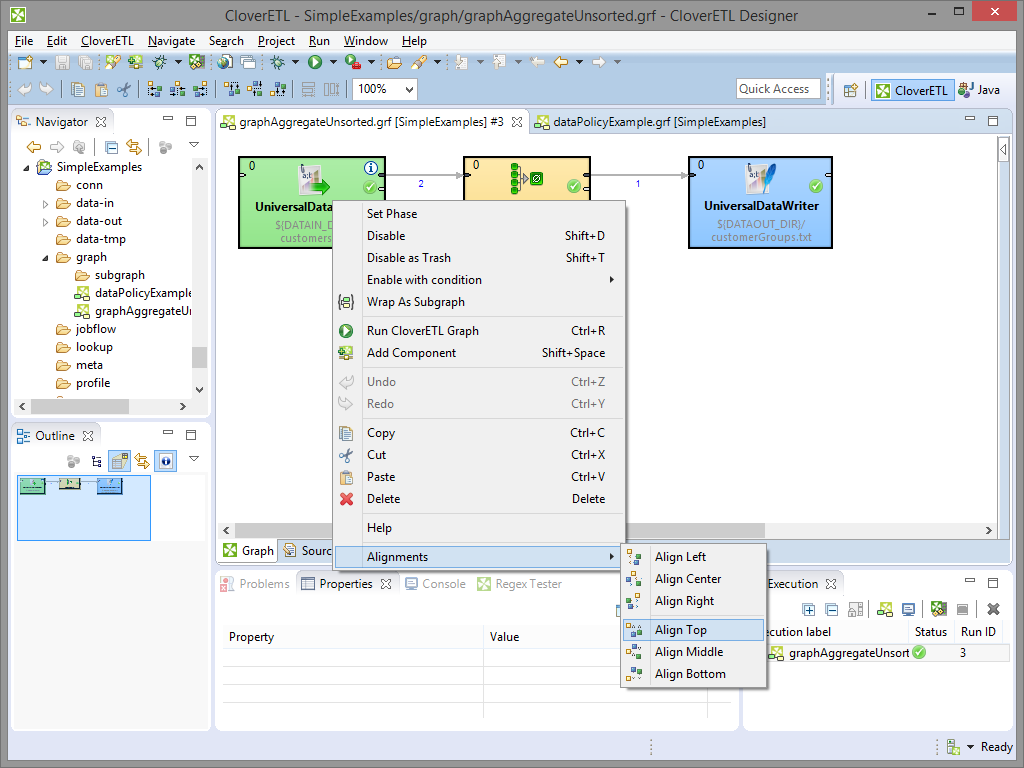Click expand all plus icon in Execution panel
Screen dimensions: 1024x768
[x=808, y=609]
